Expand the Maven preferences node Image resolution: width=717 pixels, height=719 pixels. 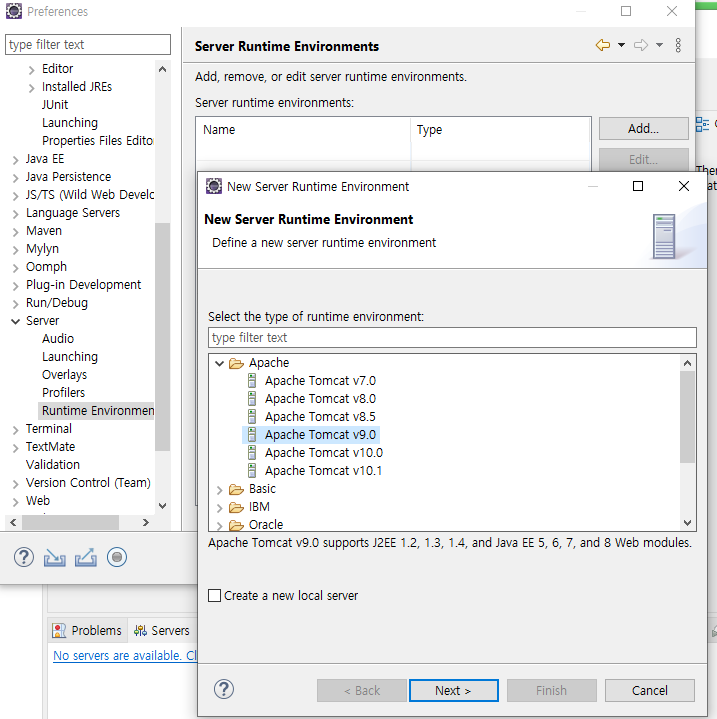point(16,232)
